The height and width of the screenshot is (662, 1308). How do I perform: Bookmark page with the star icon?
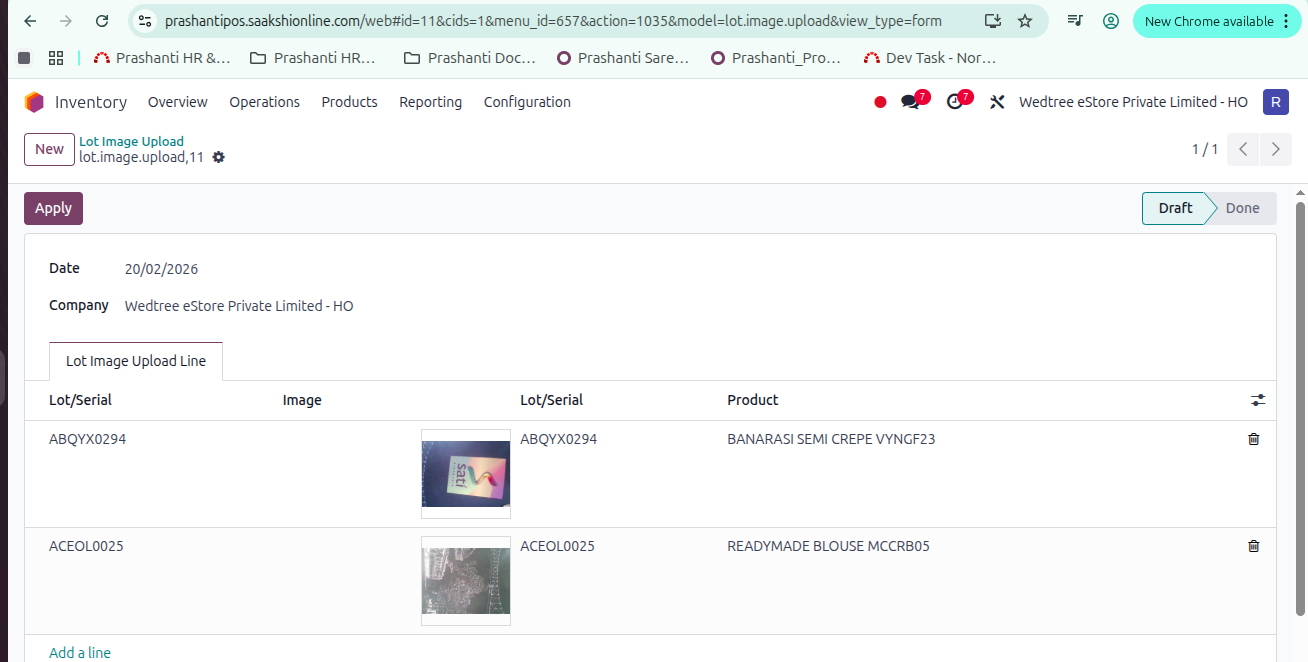[x=1025, y=21]
